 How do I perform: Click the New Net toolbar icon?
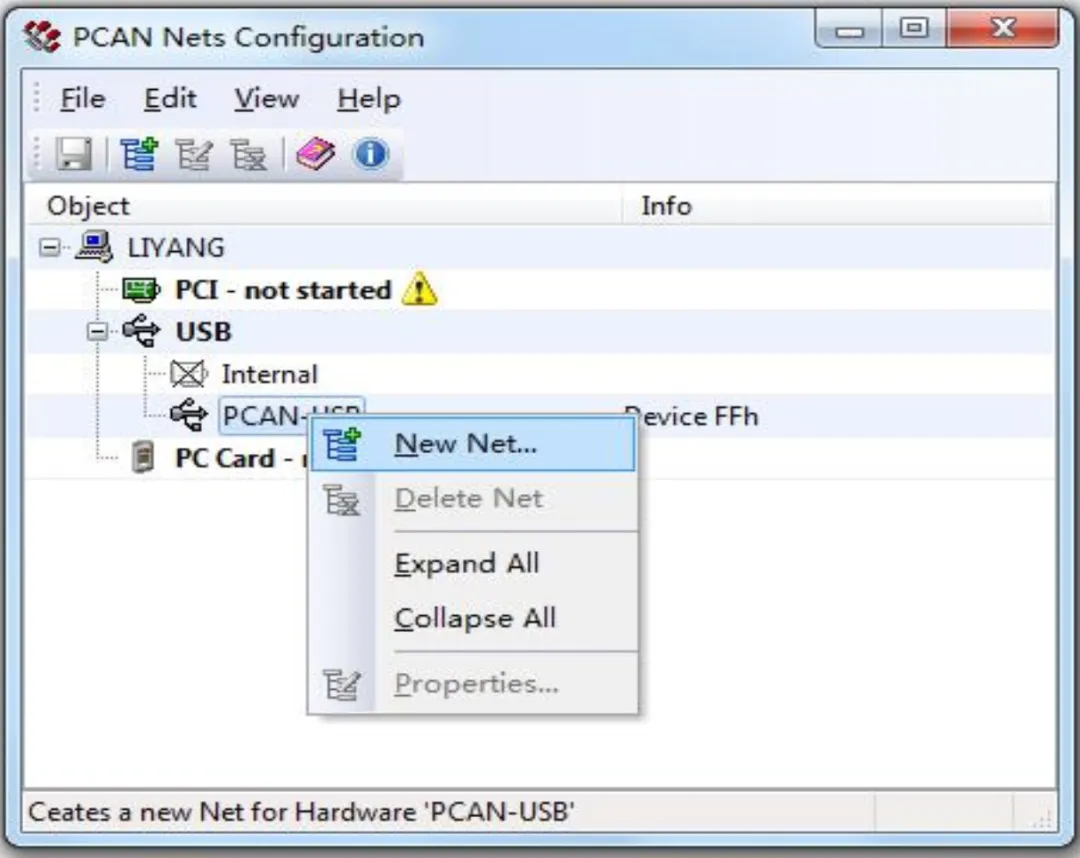click(139, 154)
